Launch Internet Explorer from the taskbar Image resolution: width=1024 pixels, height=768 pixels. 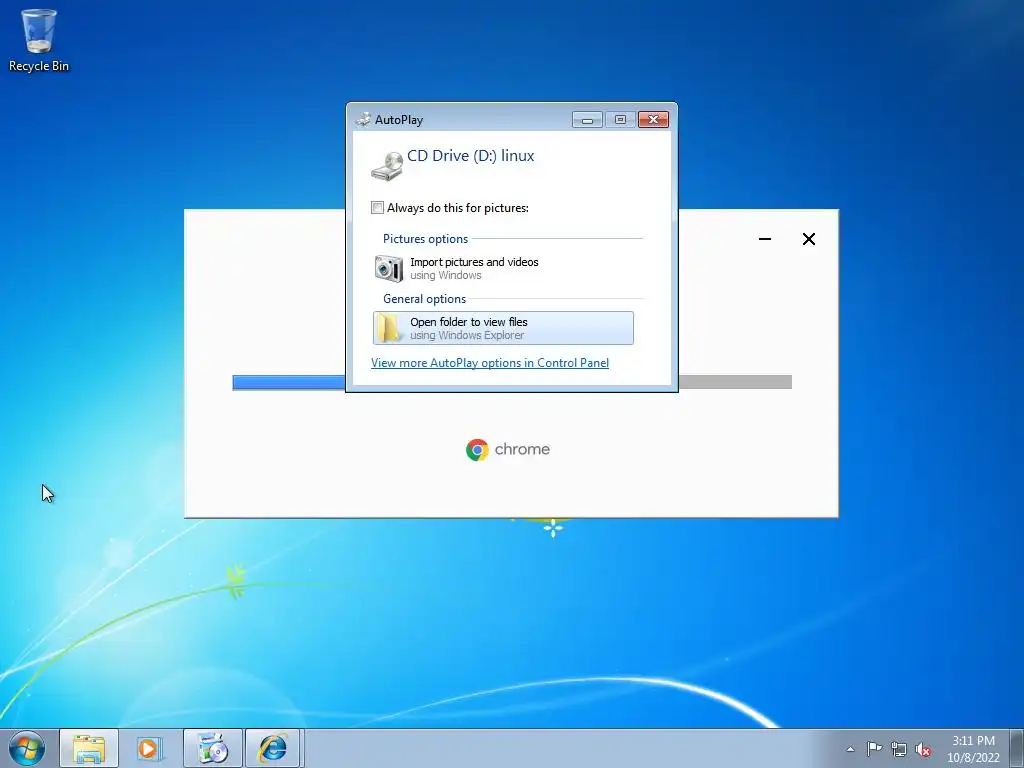coord(273,748)
